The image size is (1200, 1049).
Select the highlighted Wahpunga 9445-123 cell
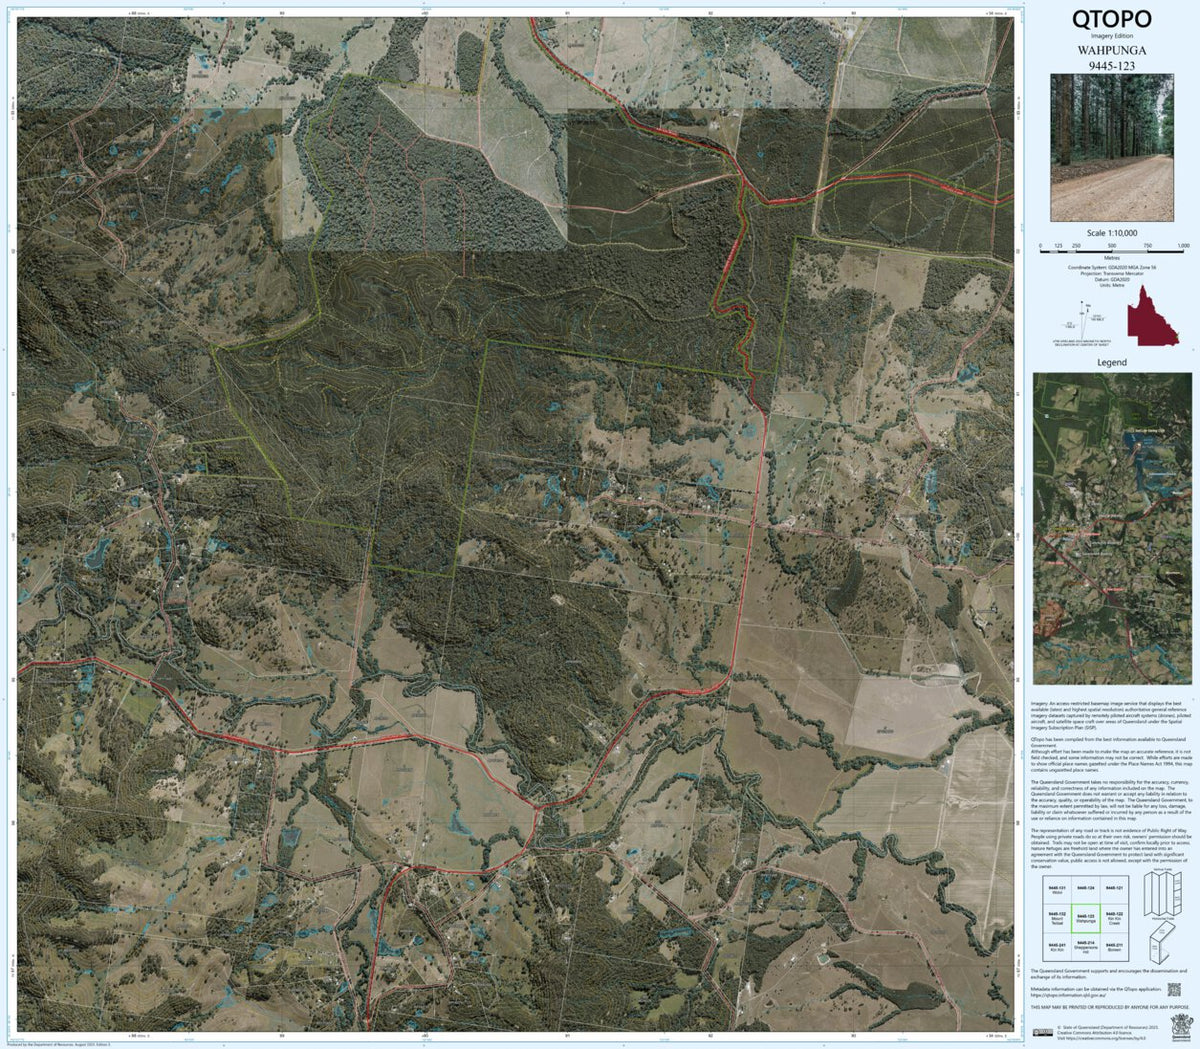[x=1086, y=919]
